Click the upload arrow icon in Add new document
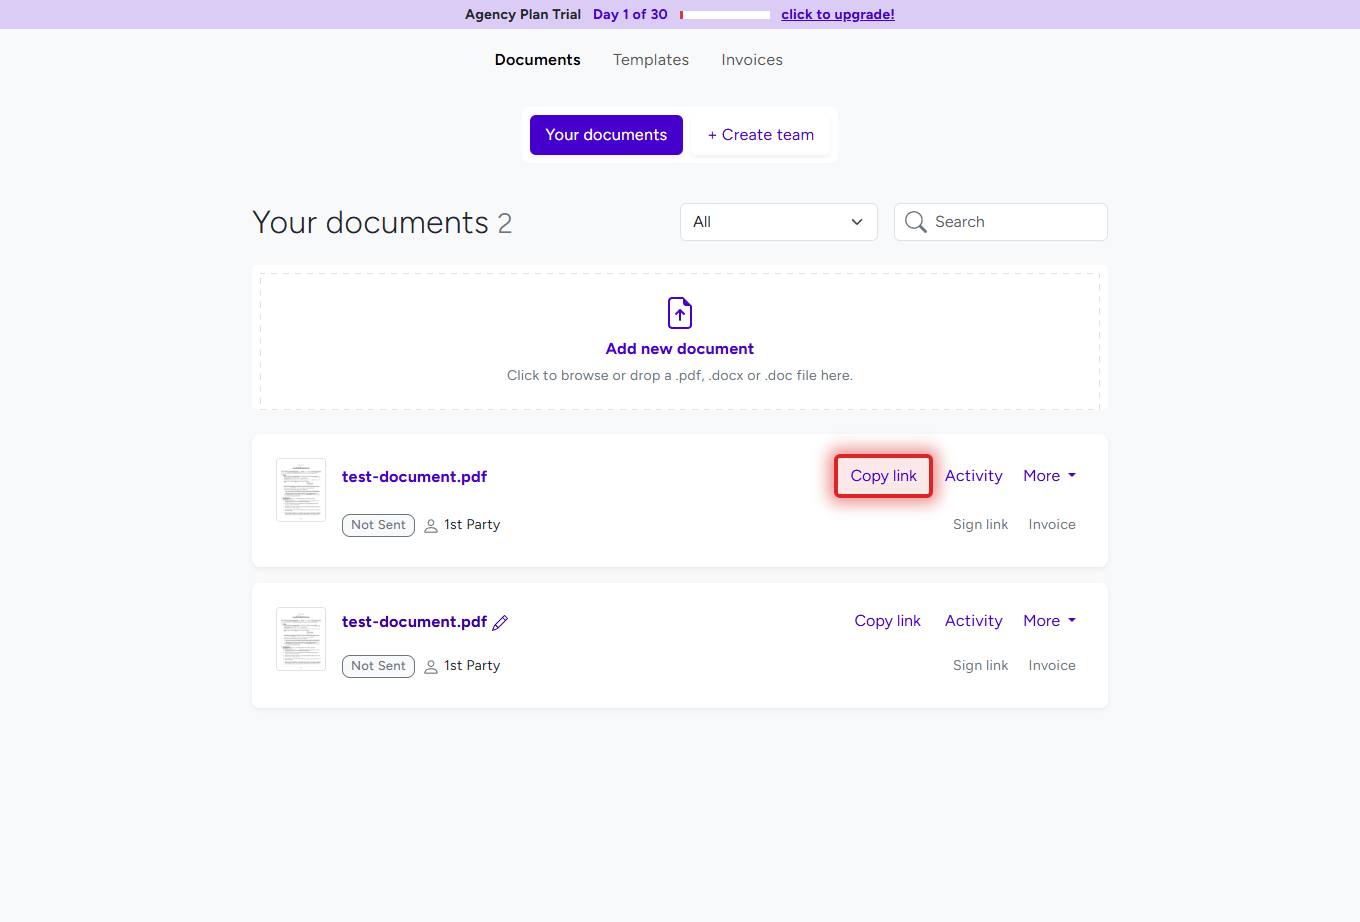Image resolution: width=1360 pixels, height=922 pixels. [680, 313]
